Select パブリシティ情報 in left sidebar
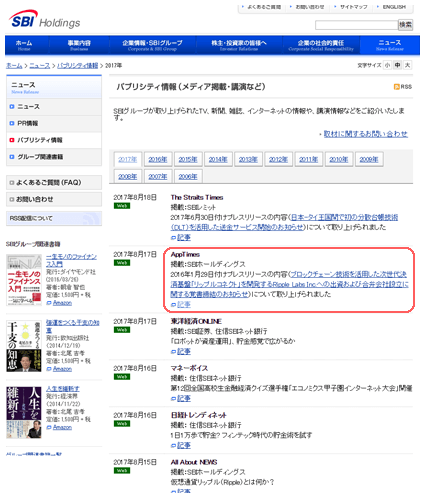 (x=54, y=140)
